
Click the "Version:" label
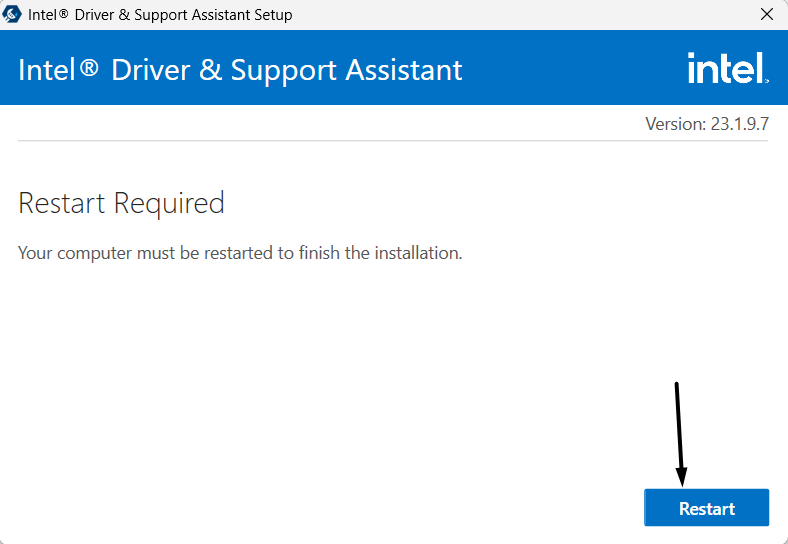[x=676, y=124]
